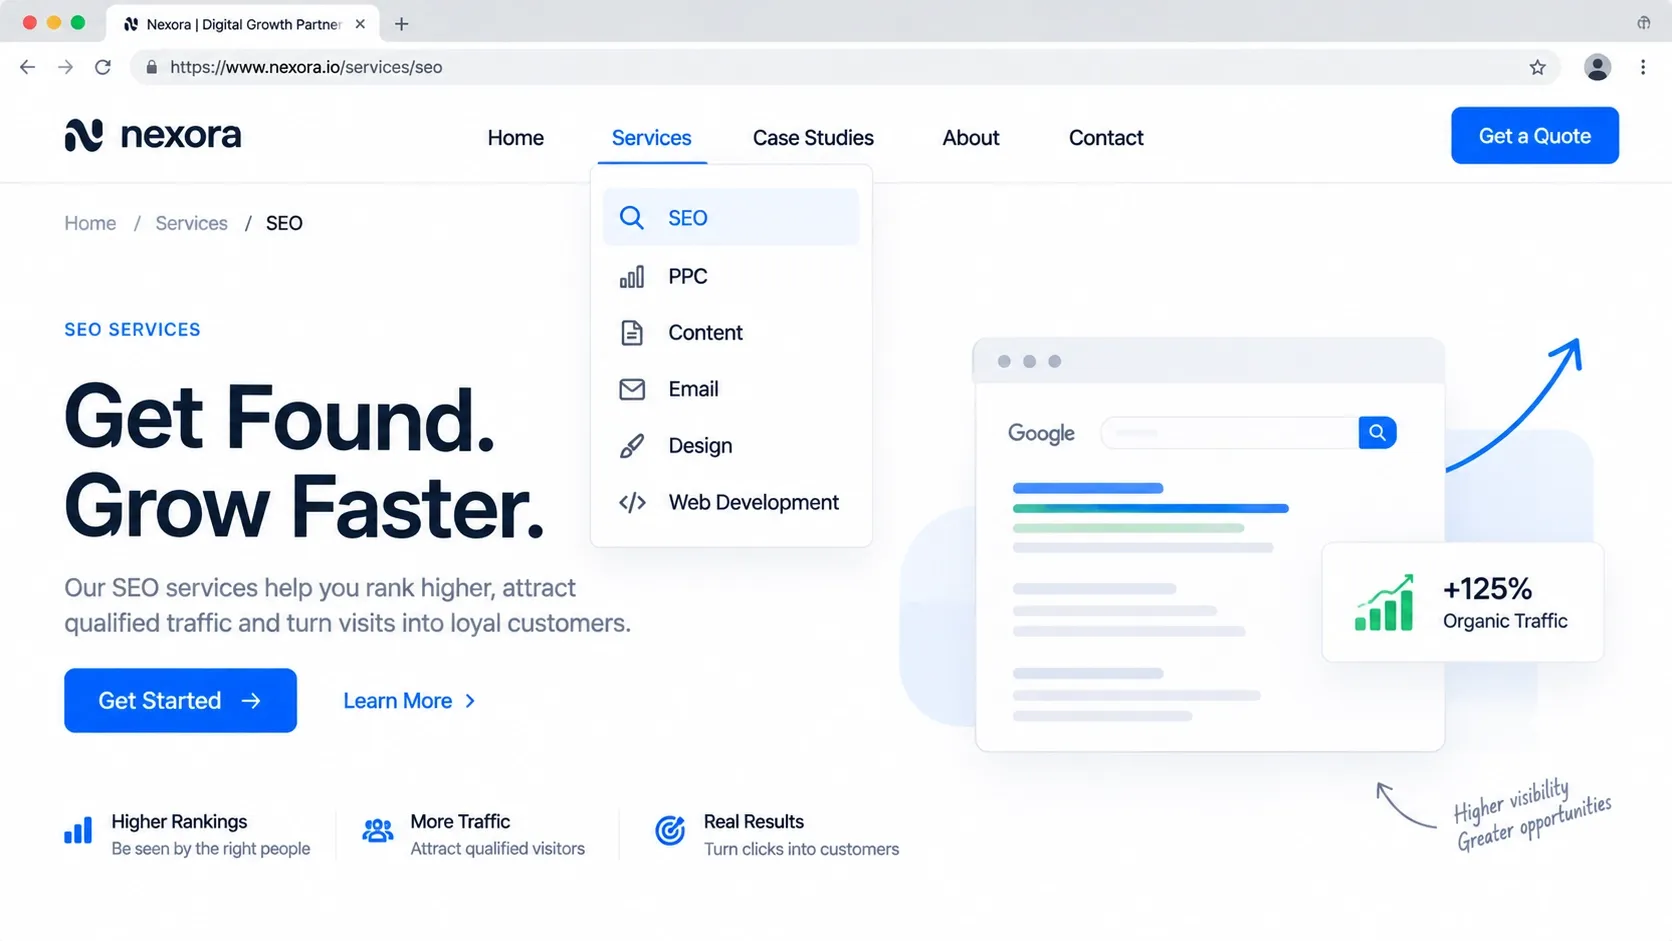Click the paintbrush icon beside Design
Screen dimensions: 1672x941
click(x=631, y=446)
